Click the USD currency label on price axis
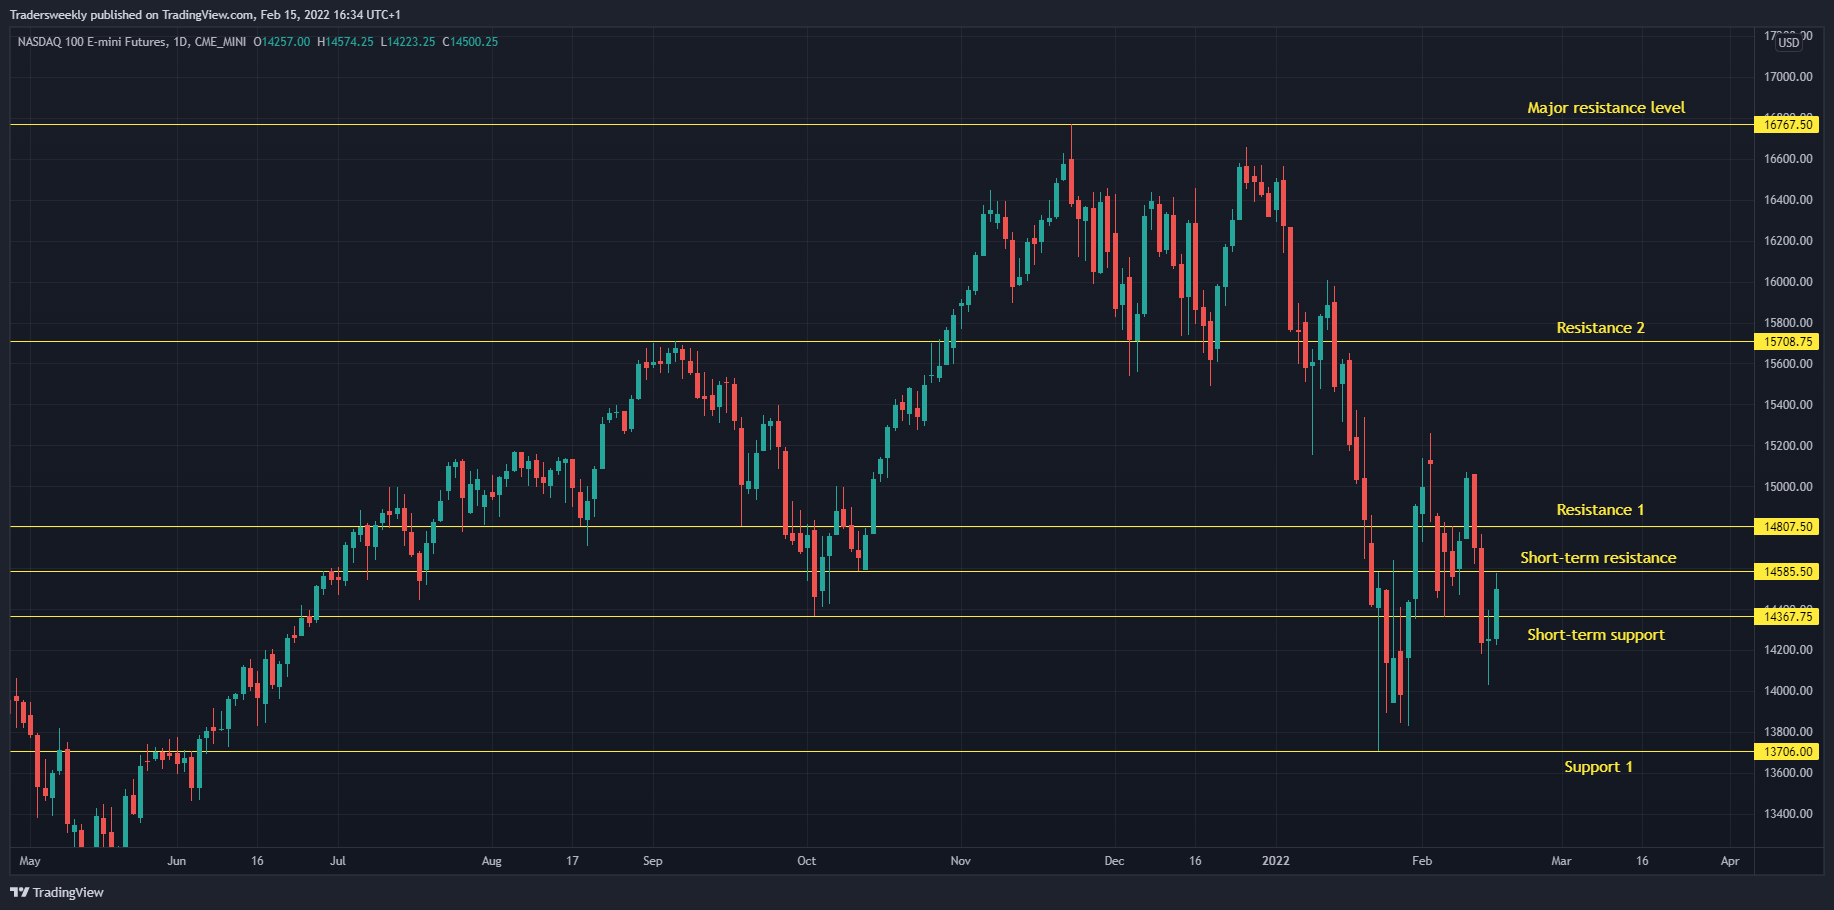Viewport: 1834px width, 910px height. [1788, 42]
